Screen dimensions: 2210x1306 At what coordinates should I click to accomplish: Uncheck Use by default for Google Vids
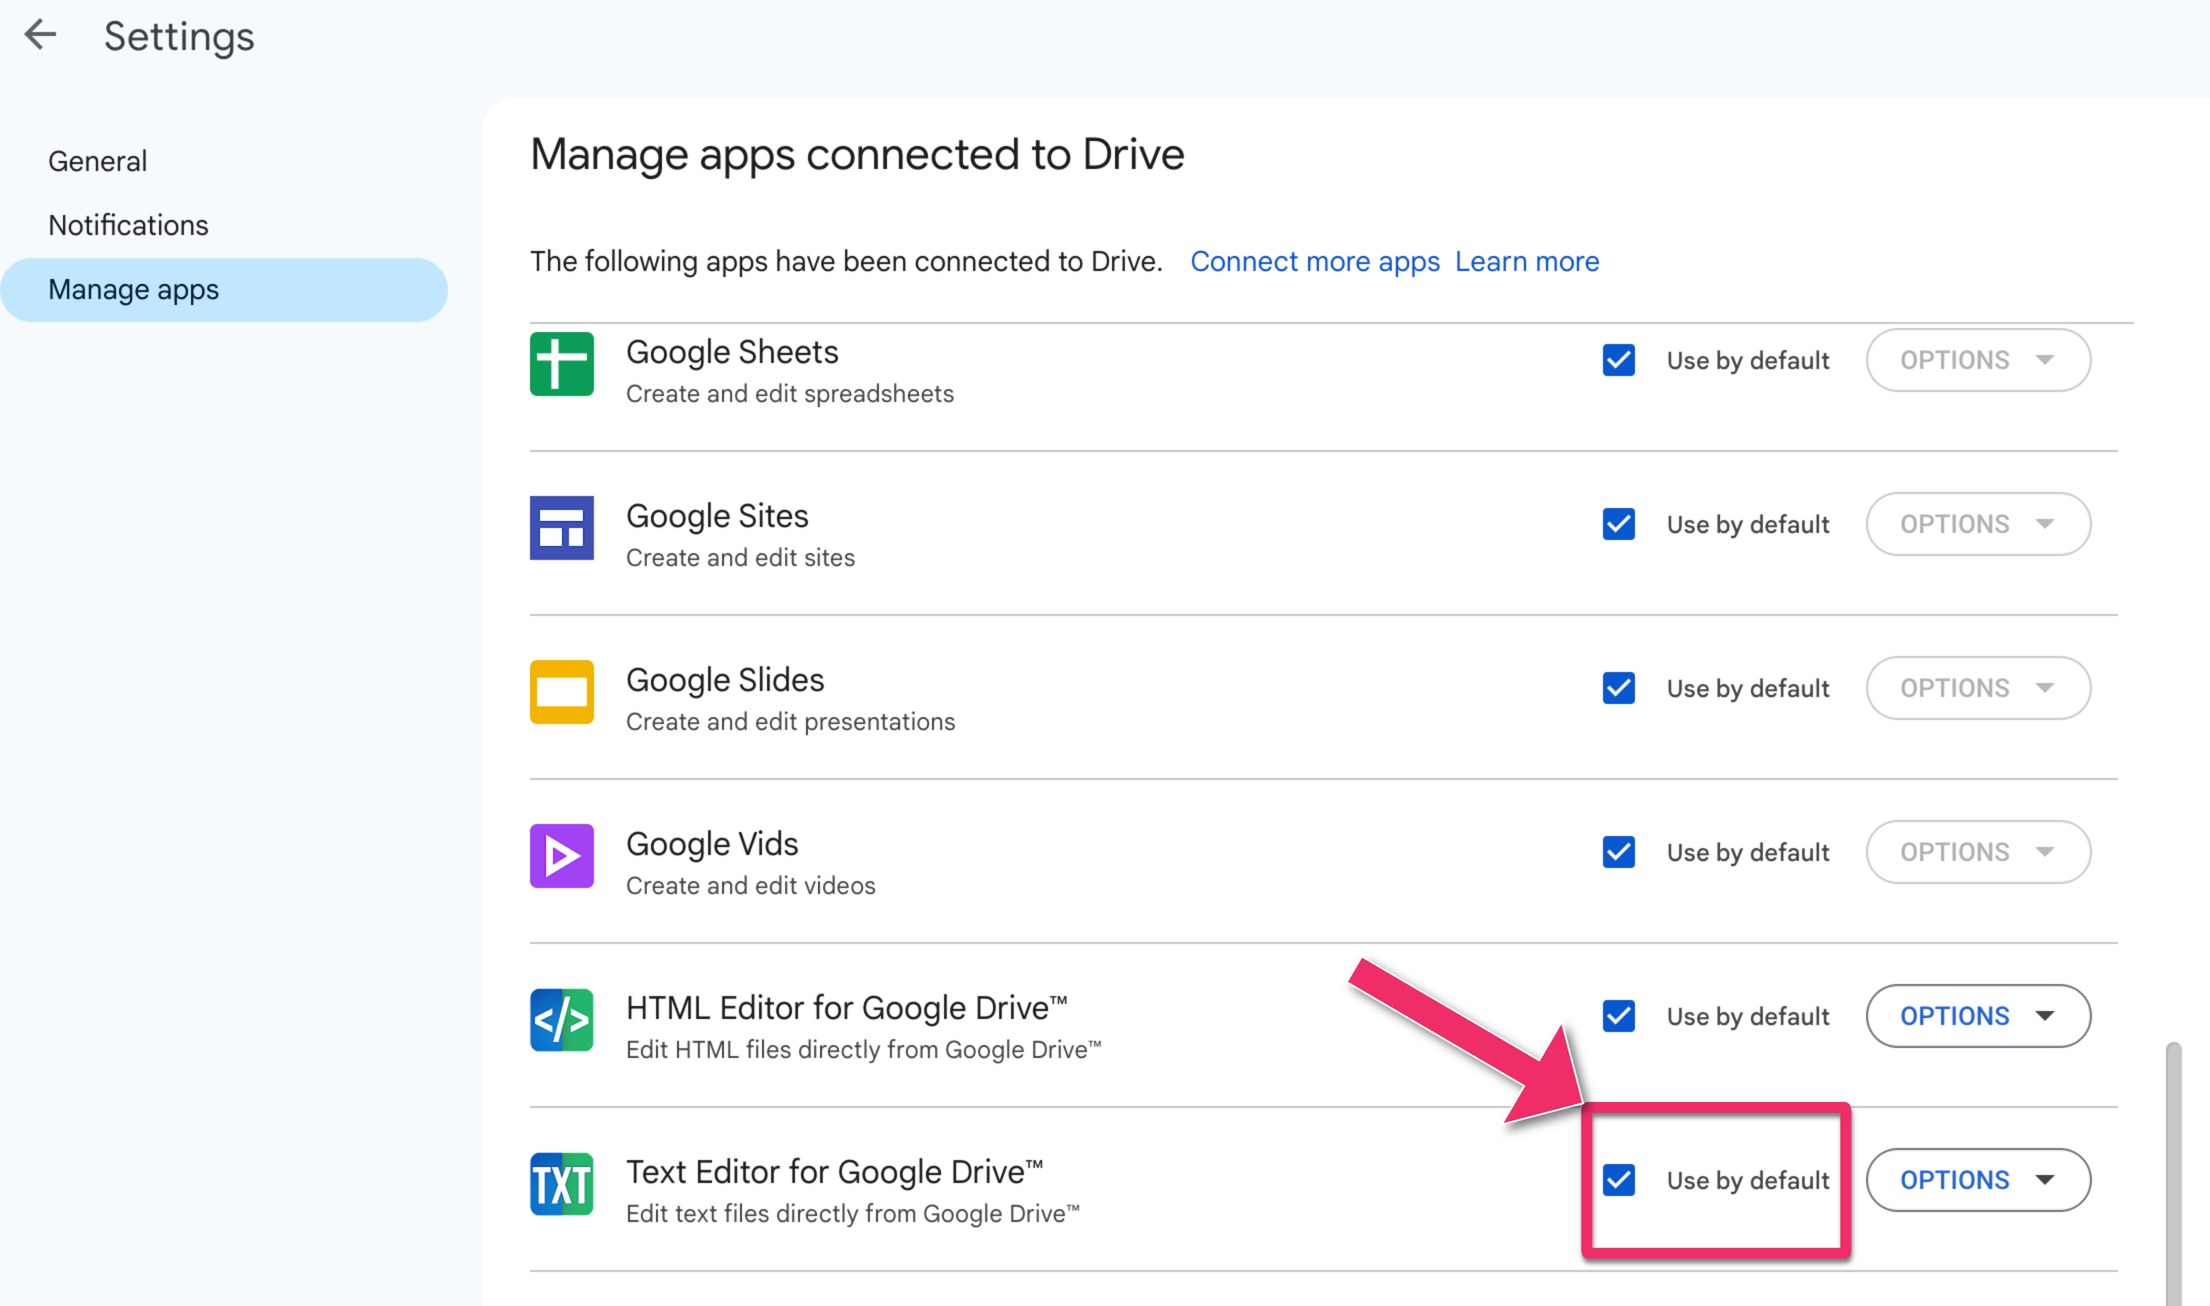tap(1618, 852)
